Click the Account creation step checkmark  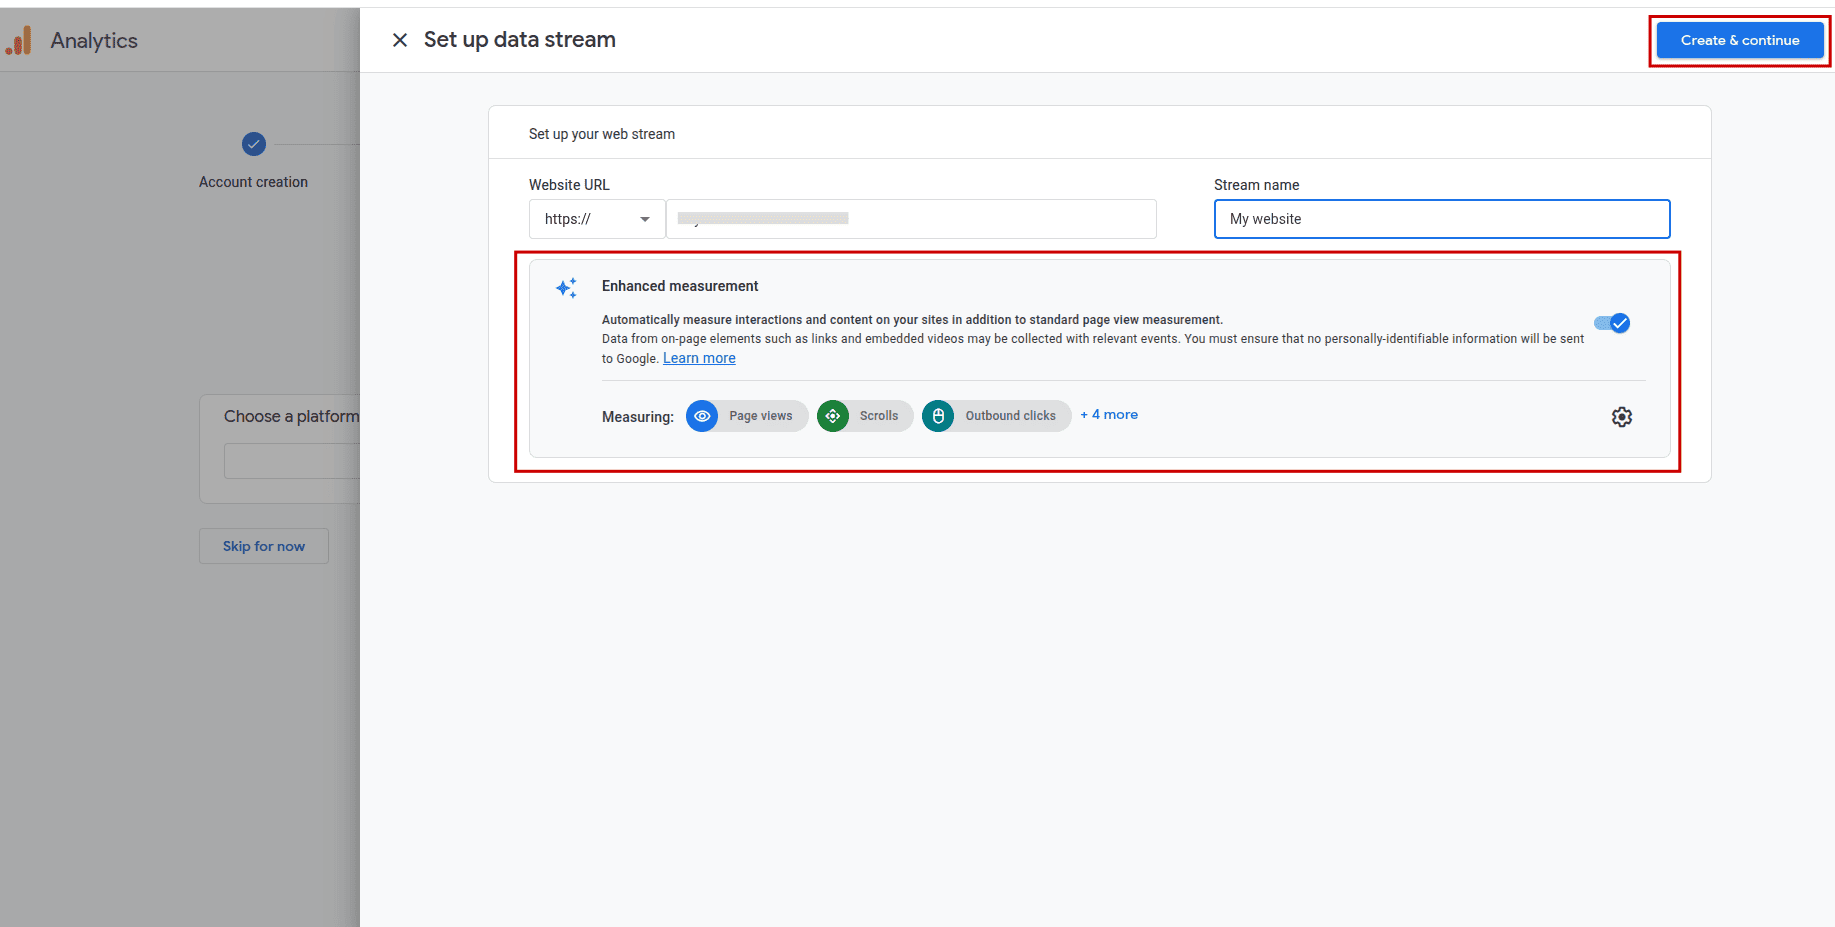tap(254, 144)
